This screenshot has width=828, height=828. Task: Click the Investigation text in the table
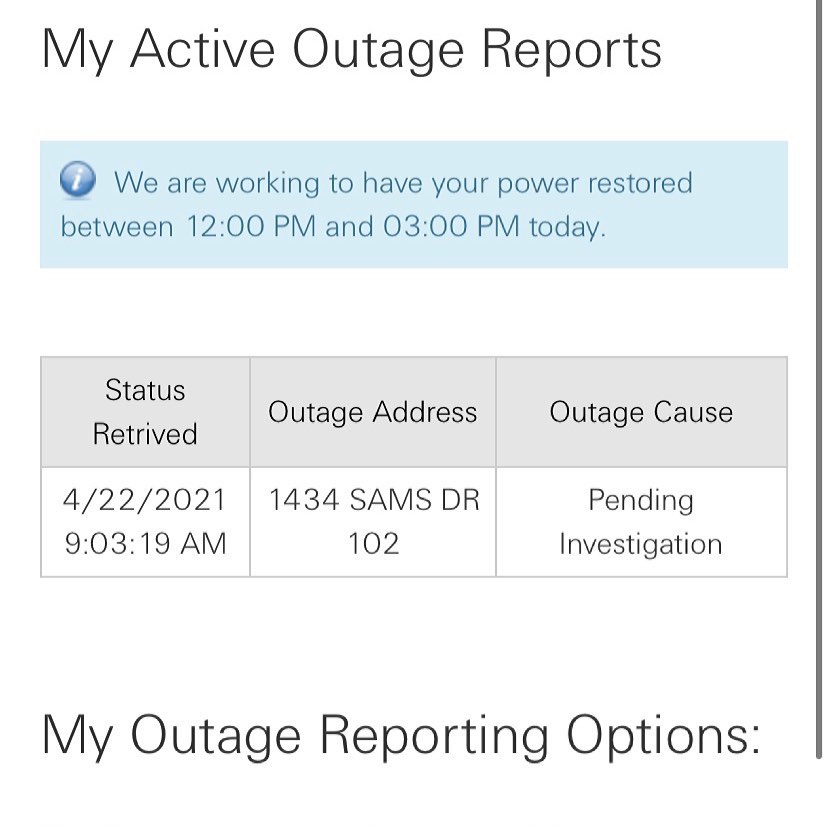click(x=641, y=544)
